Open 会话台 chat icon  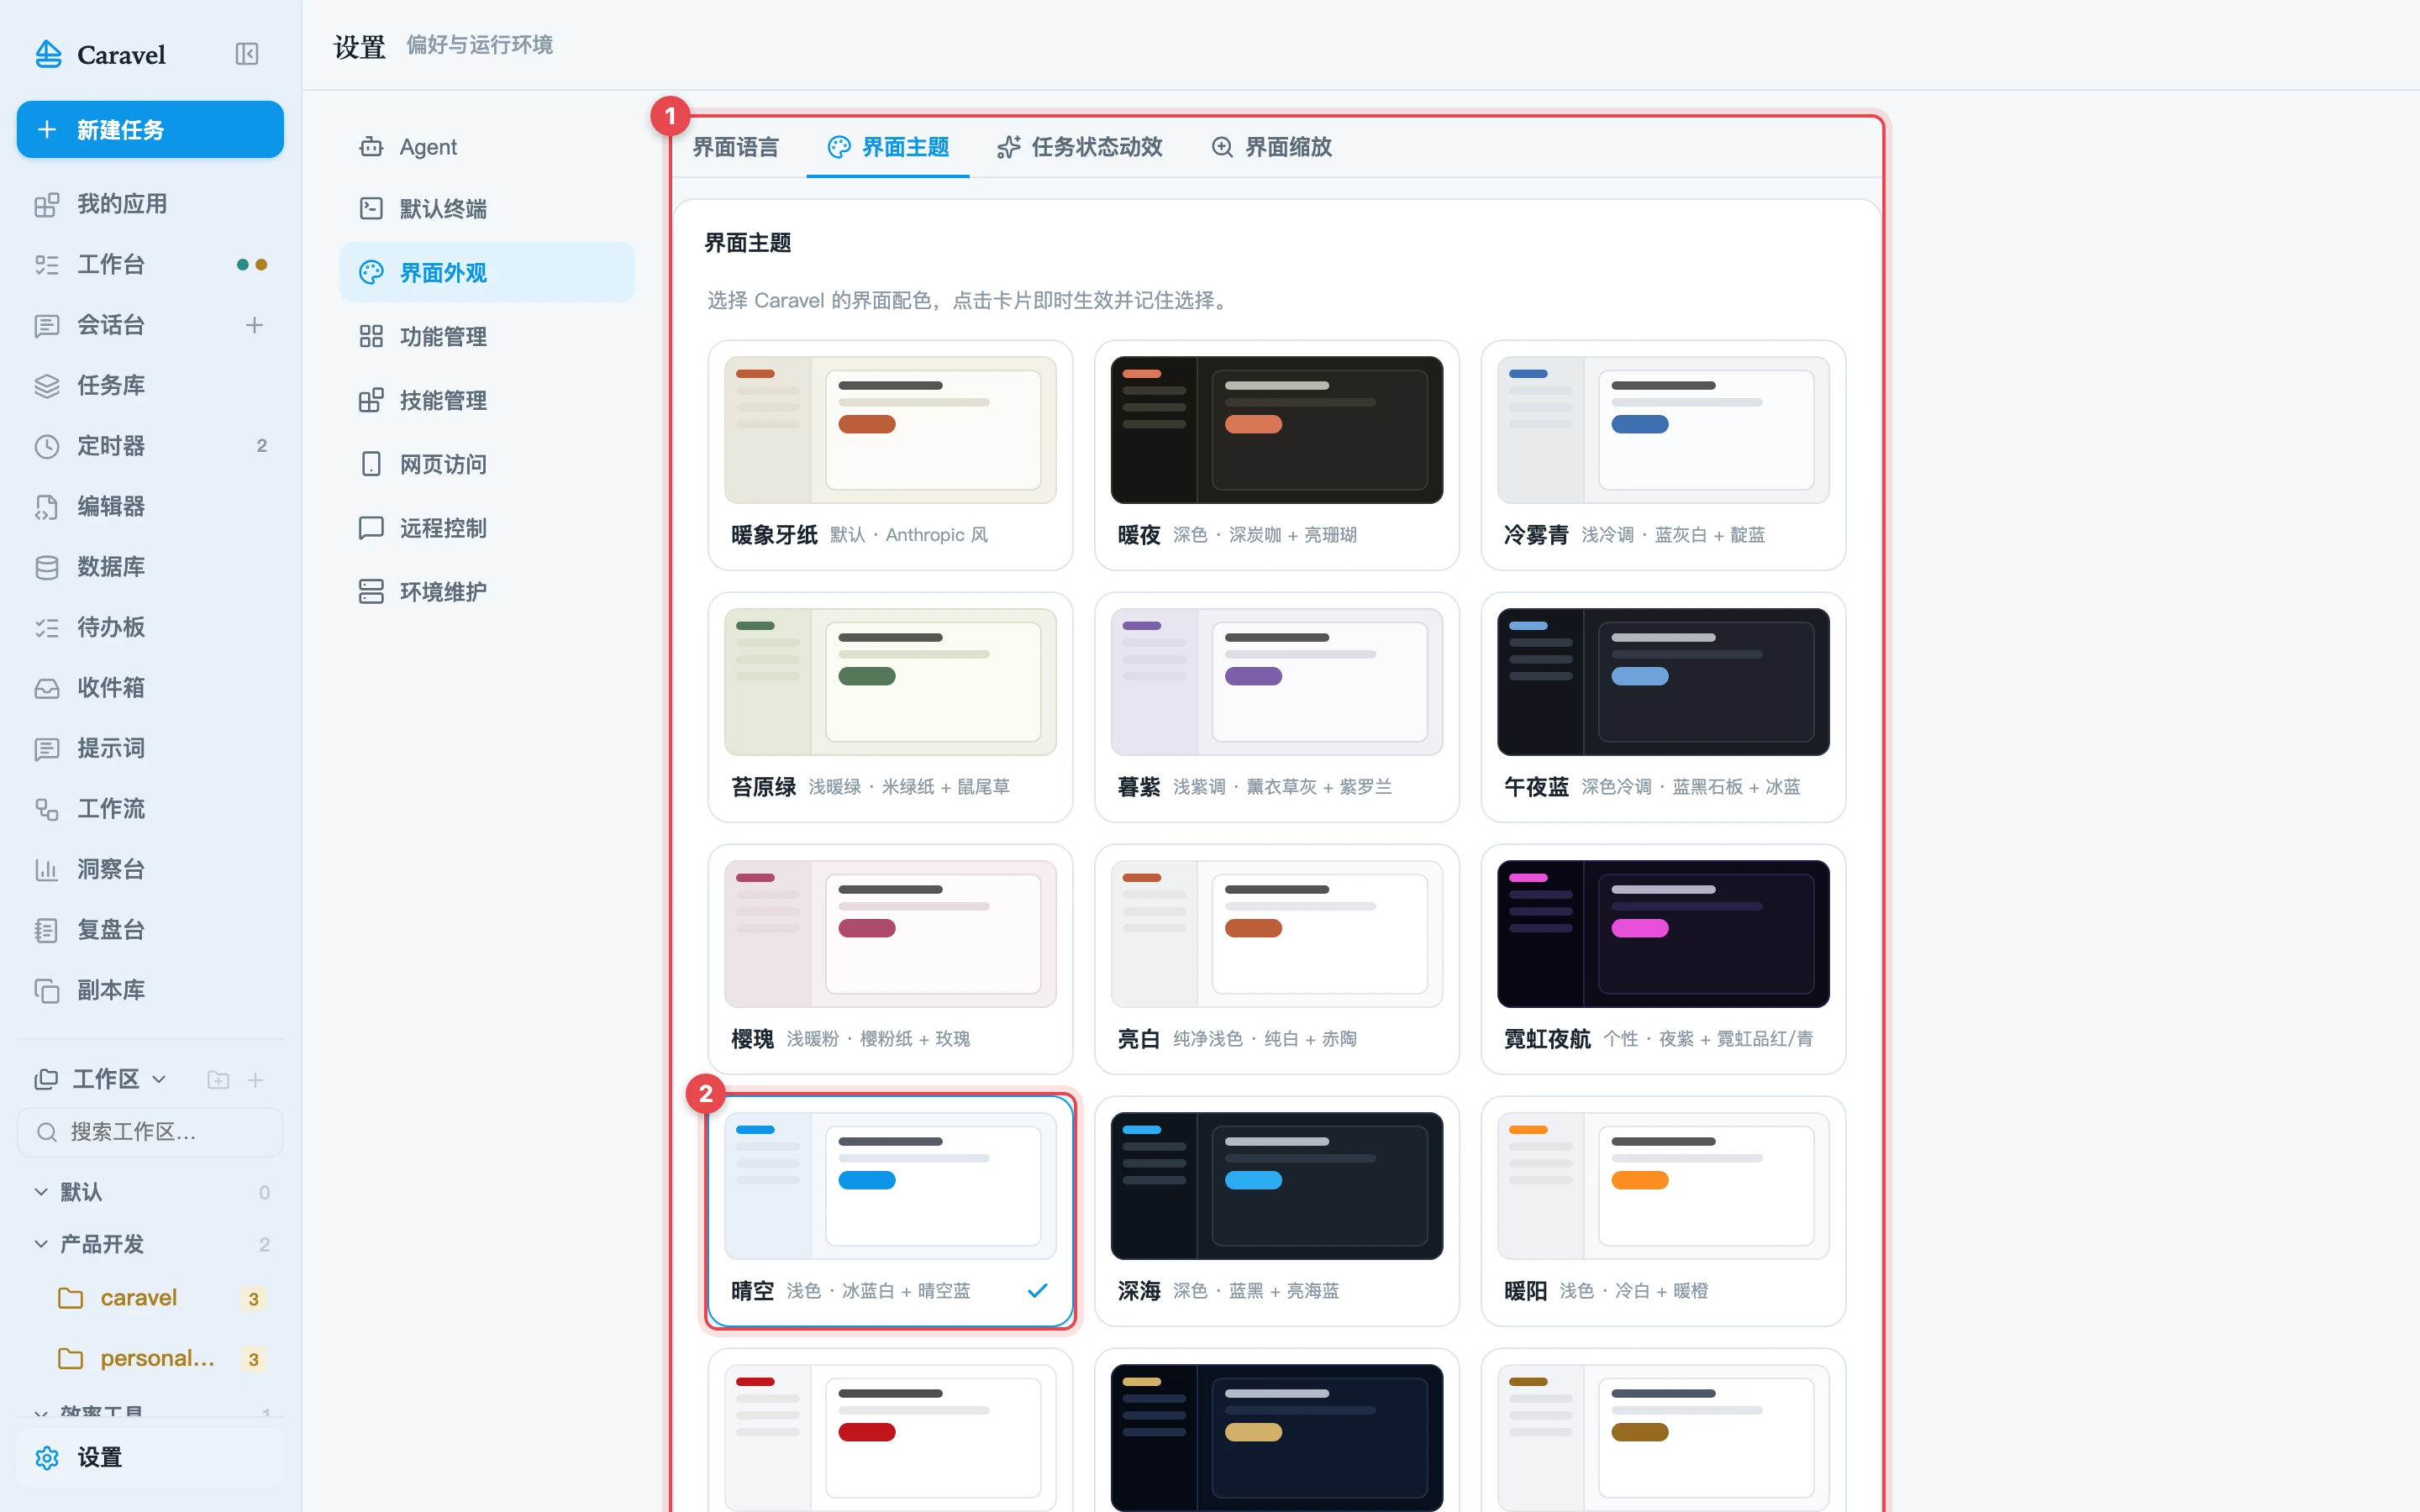(47, 325)
